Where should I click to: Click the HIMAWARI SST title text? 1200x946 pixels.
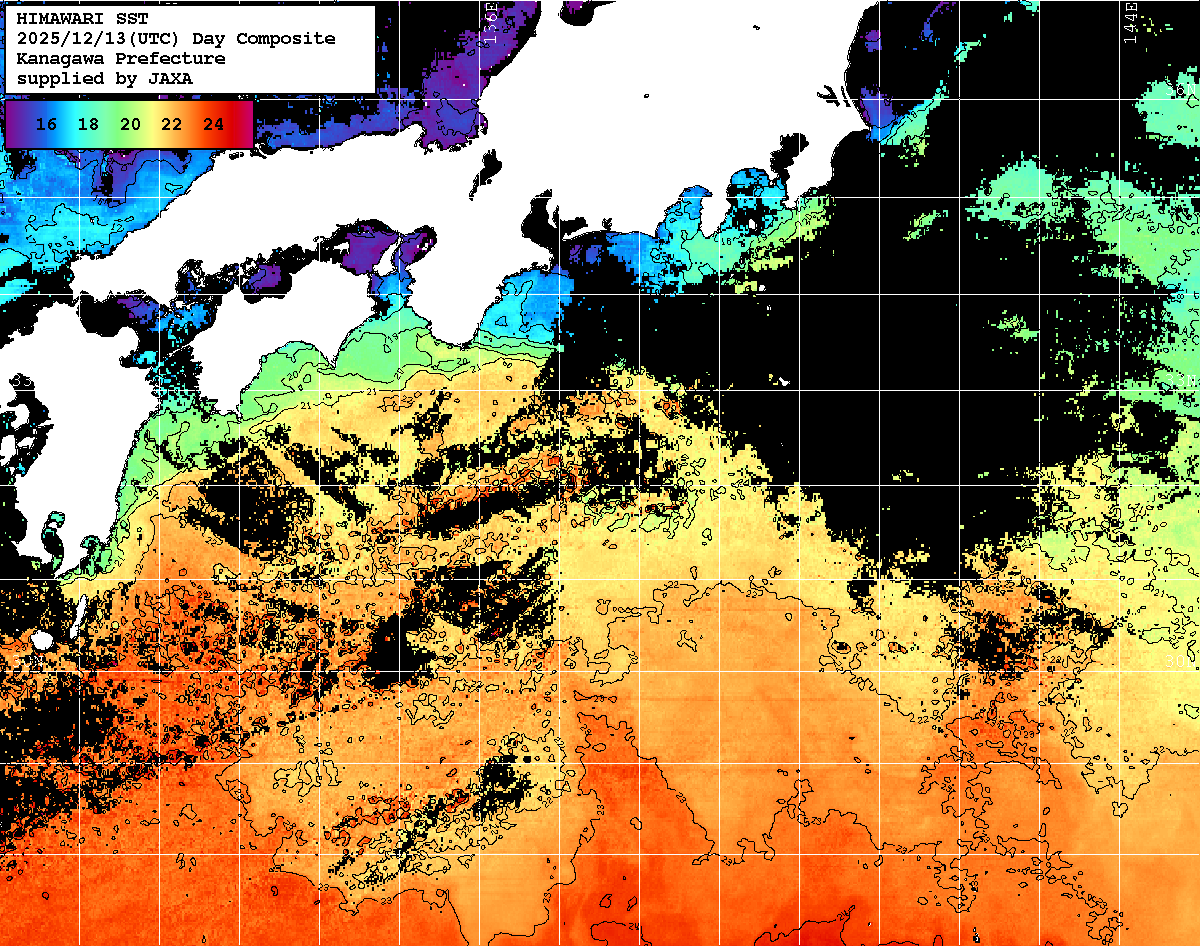[81, 20]
